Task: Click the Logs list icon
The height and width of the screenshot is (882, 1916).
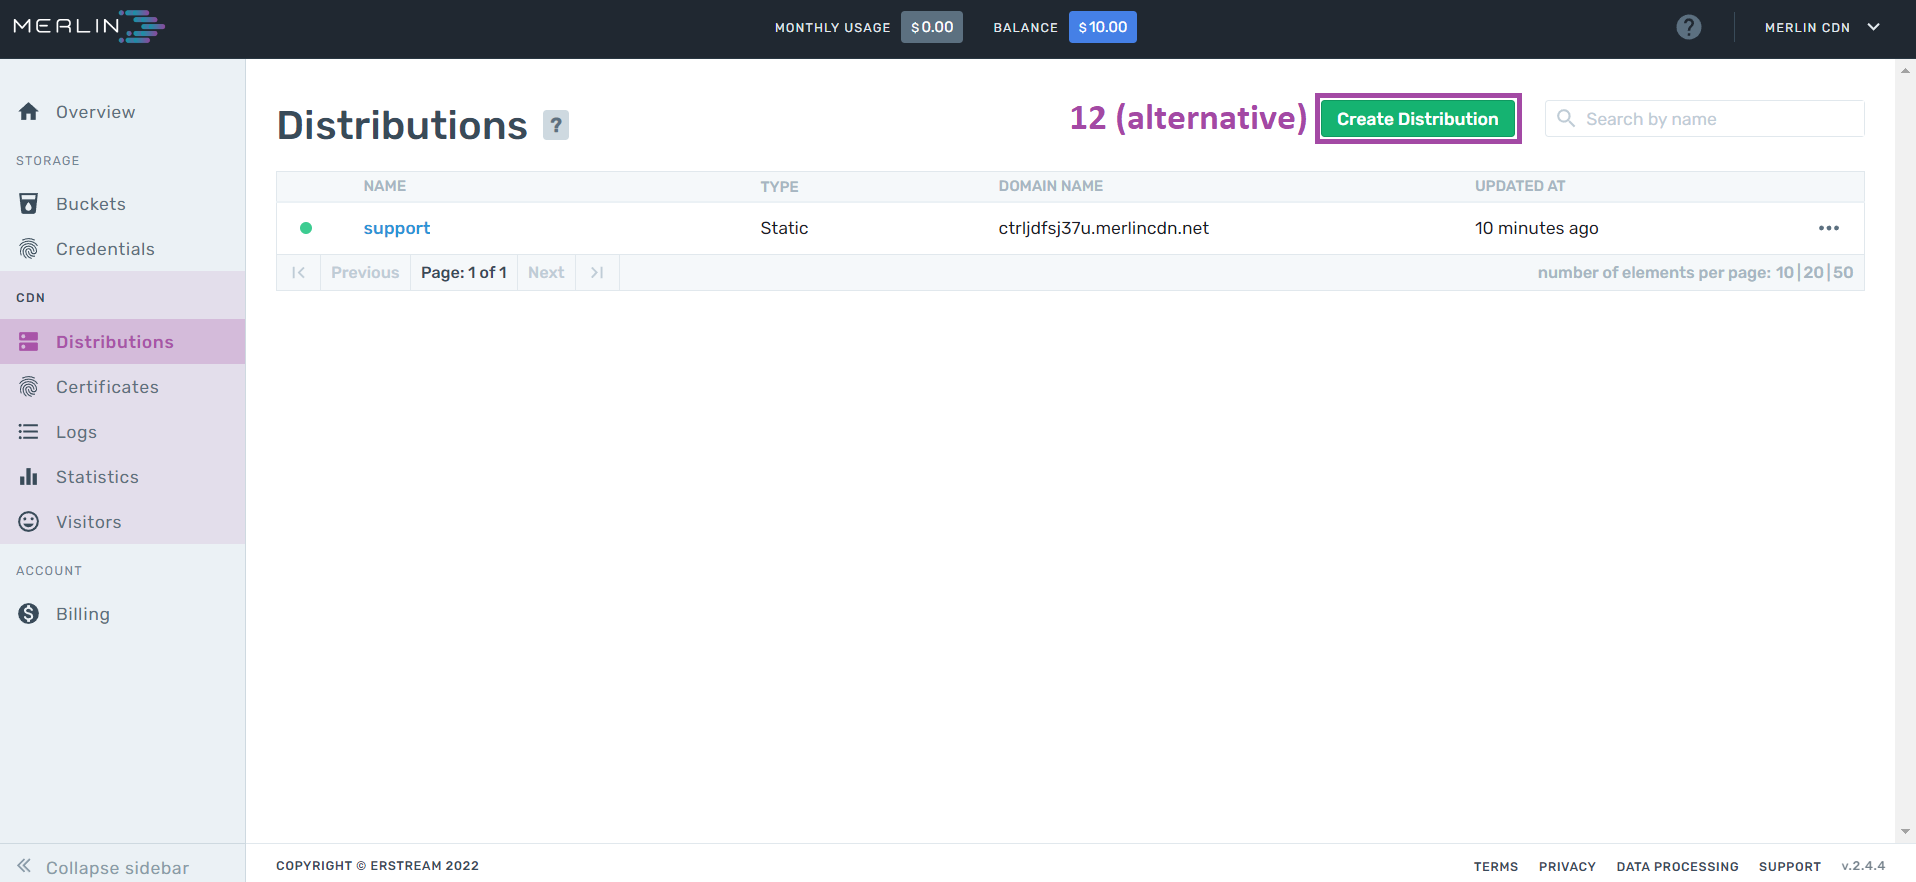Action: click(29, 432)
